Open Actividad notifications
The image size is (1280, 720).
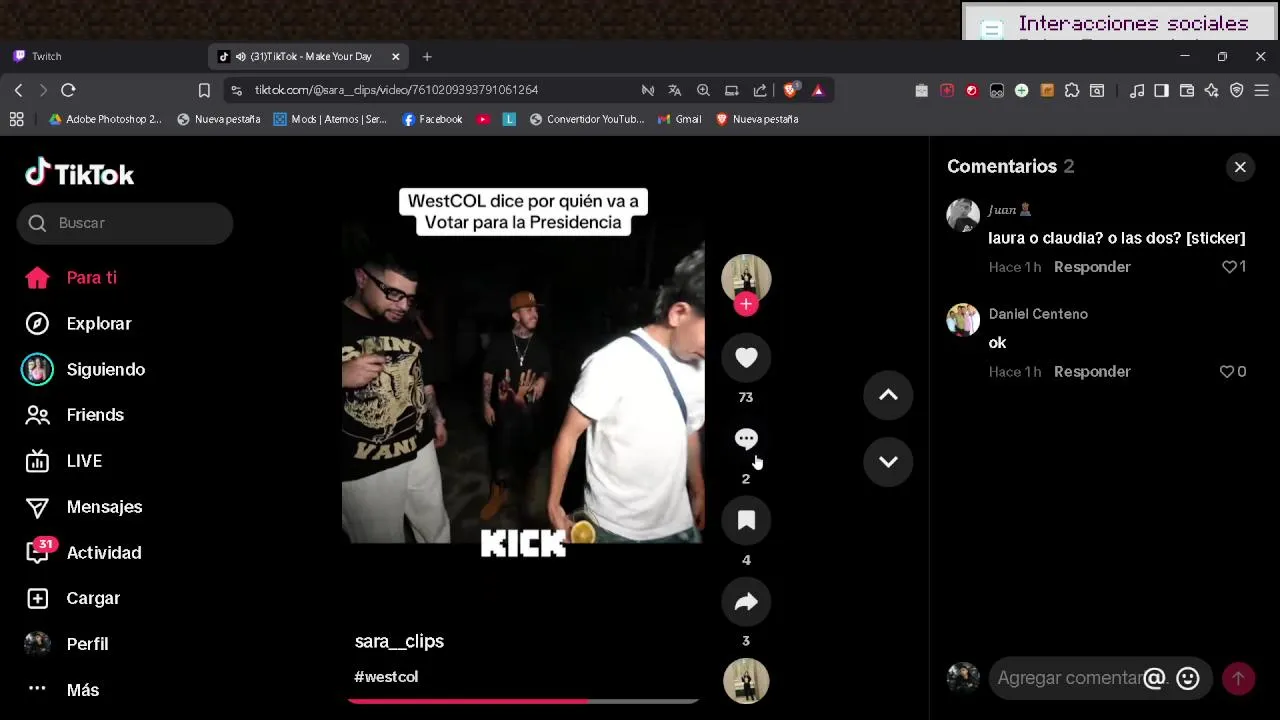pyautogui.click(x=83, y=553)
